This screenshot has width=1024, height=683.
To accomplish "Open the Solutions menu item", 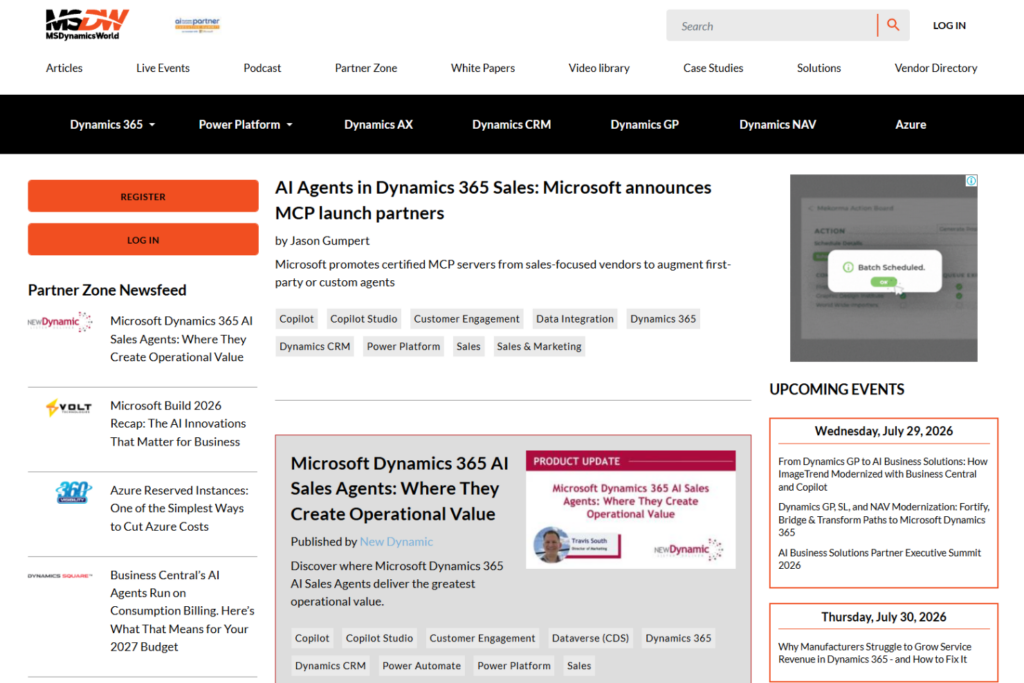I will tap(819, 68).
